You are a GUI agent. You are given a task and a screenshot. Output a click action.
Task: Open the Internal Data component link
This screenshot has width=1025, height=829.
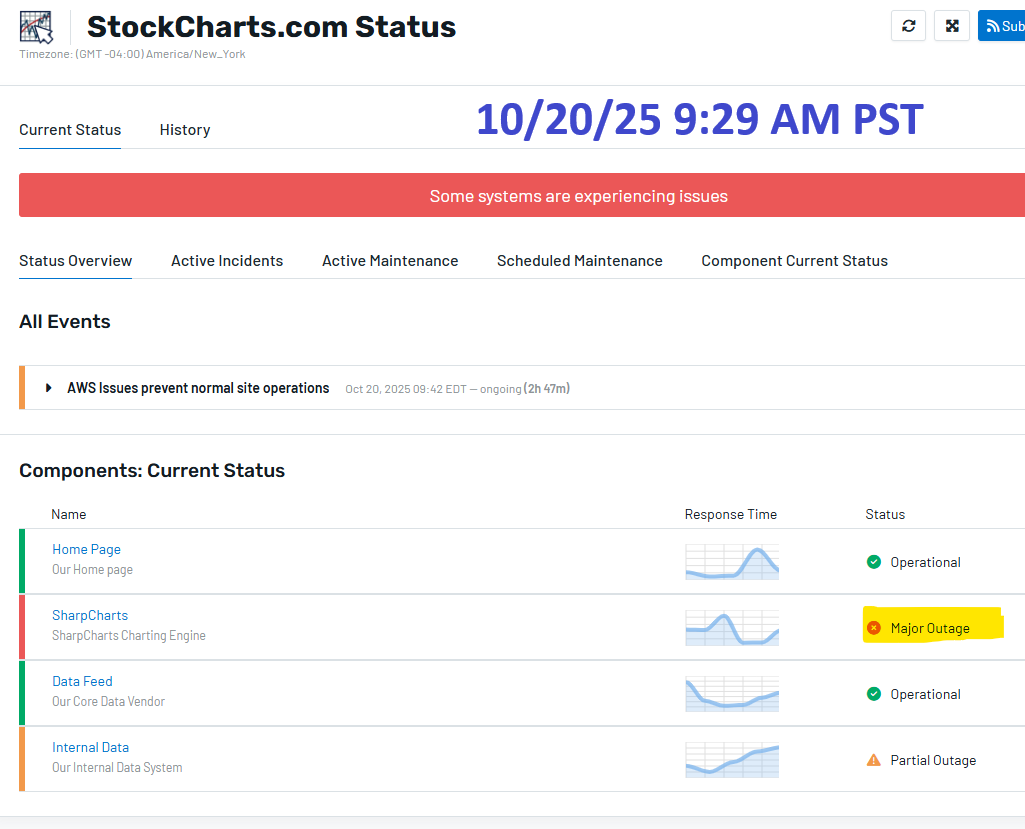(x=90, y=747)
